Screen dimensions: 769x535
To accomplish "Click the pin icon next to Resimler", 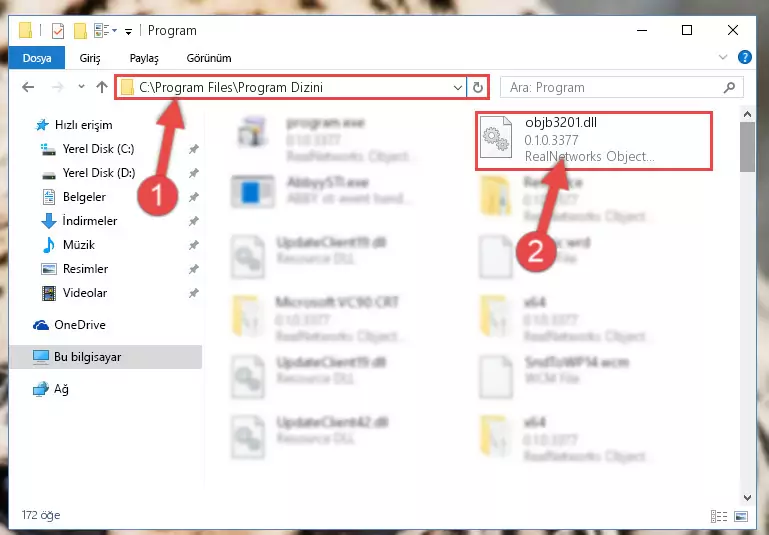I will pyautogui.click(x=194, y=269).
